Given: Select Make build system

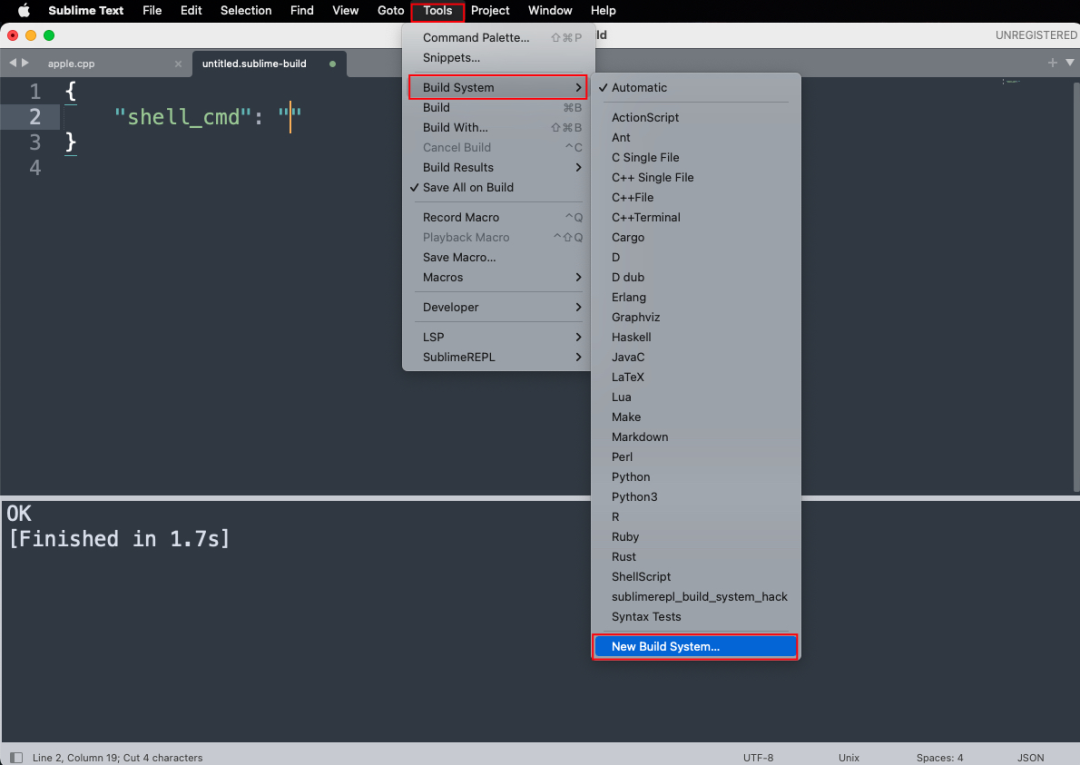Looking at the screenshot, I should 696,417.
